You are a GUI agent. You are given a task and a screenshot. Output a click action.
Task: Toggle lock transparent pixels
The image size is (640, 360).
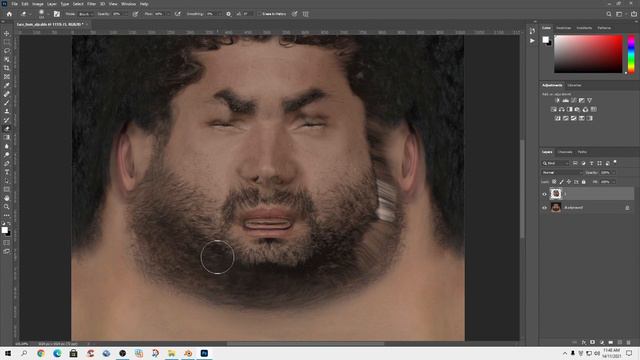(x=554, y=182)
